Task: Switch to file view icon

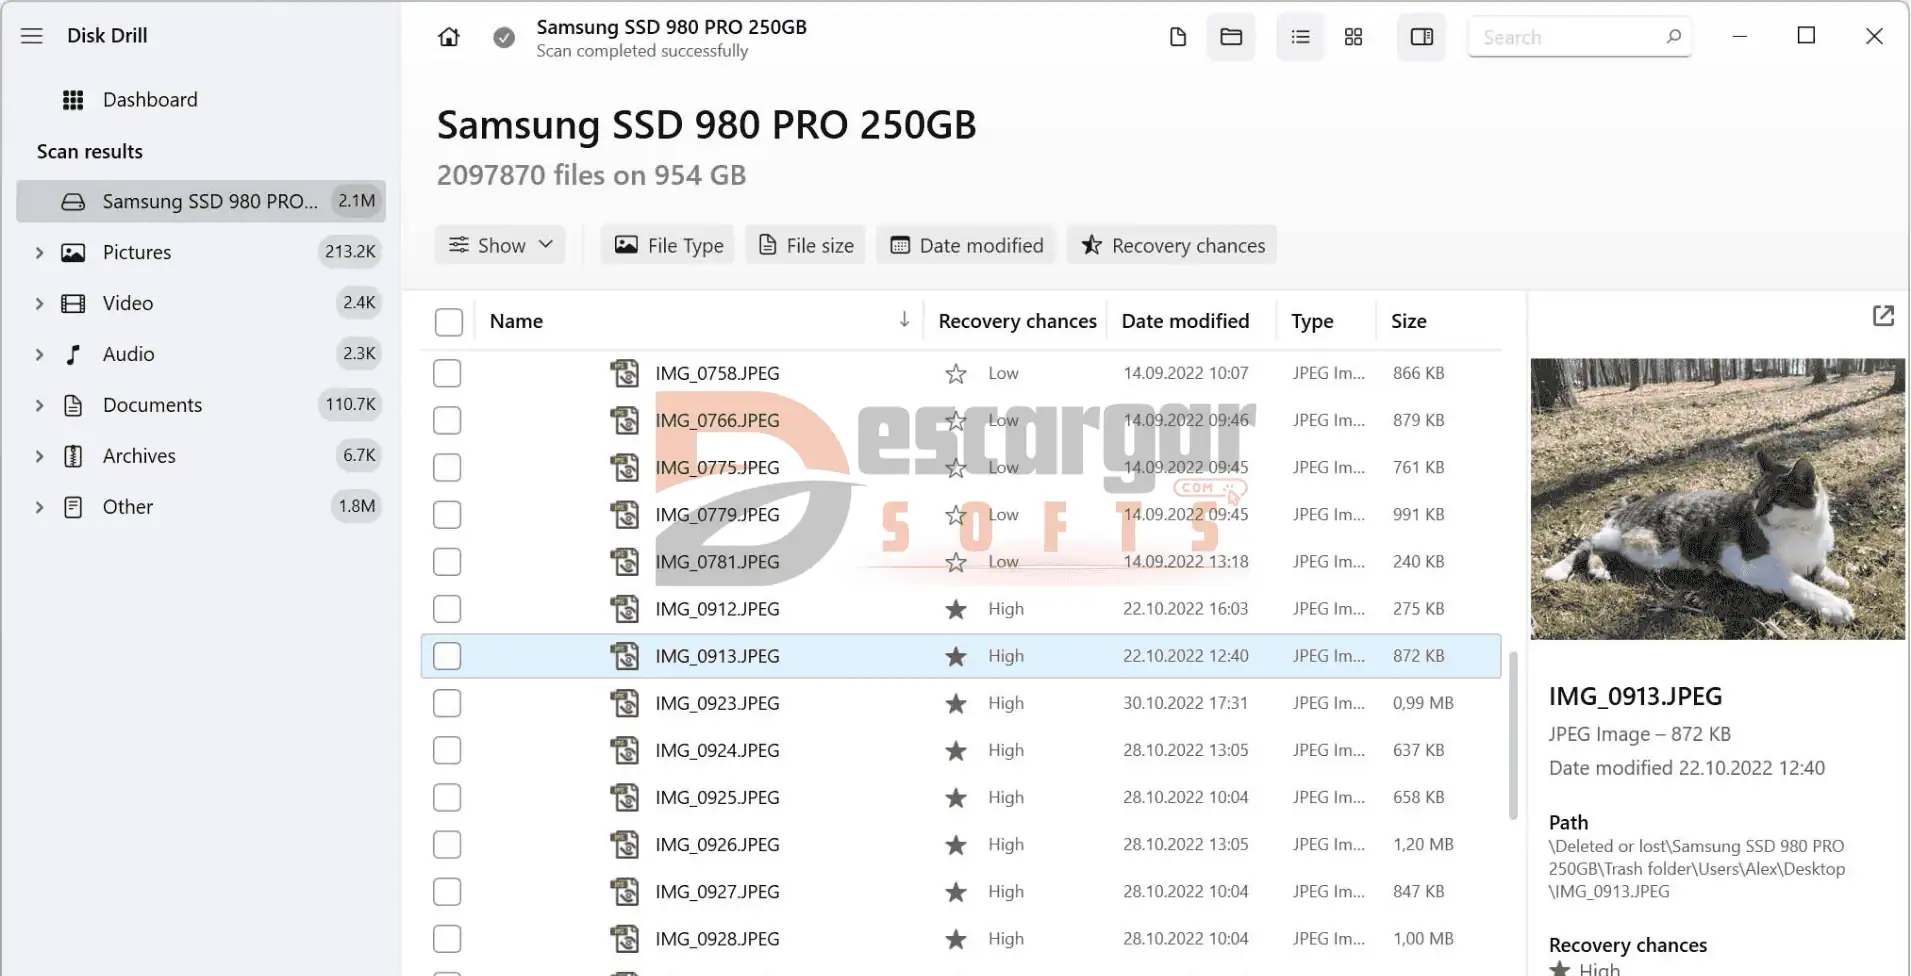Action: [1178, 37]
